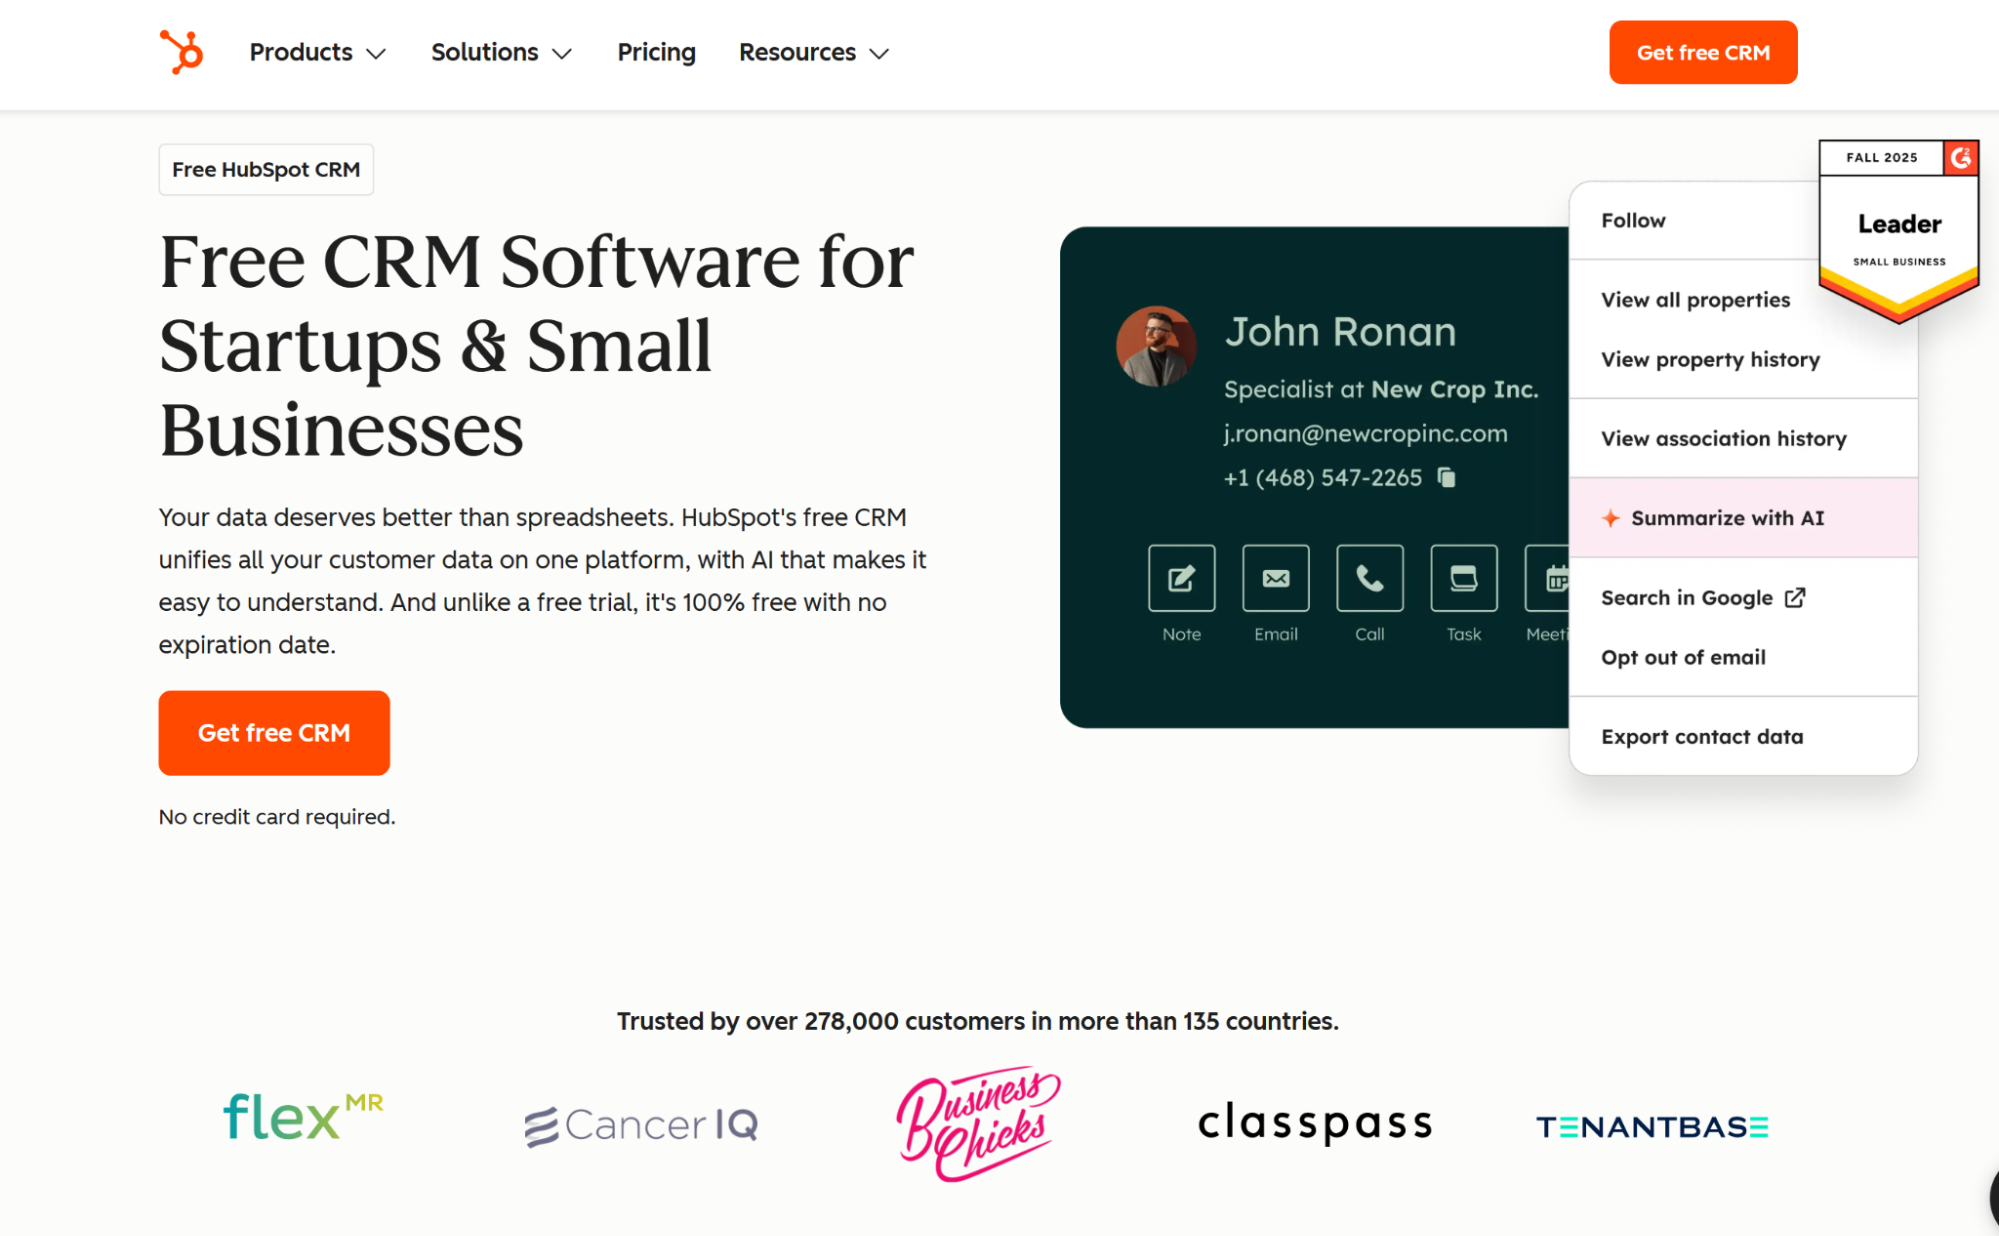
Task: Click the John Ronan contact name
Action: coord(1340,331)
